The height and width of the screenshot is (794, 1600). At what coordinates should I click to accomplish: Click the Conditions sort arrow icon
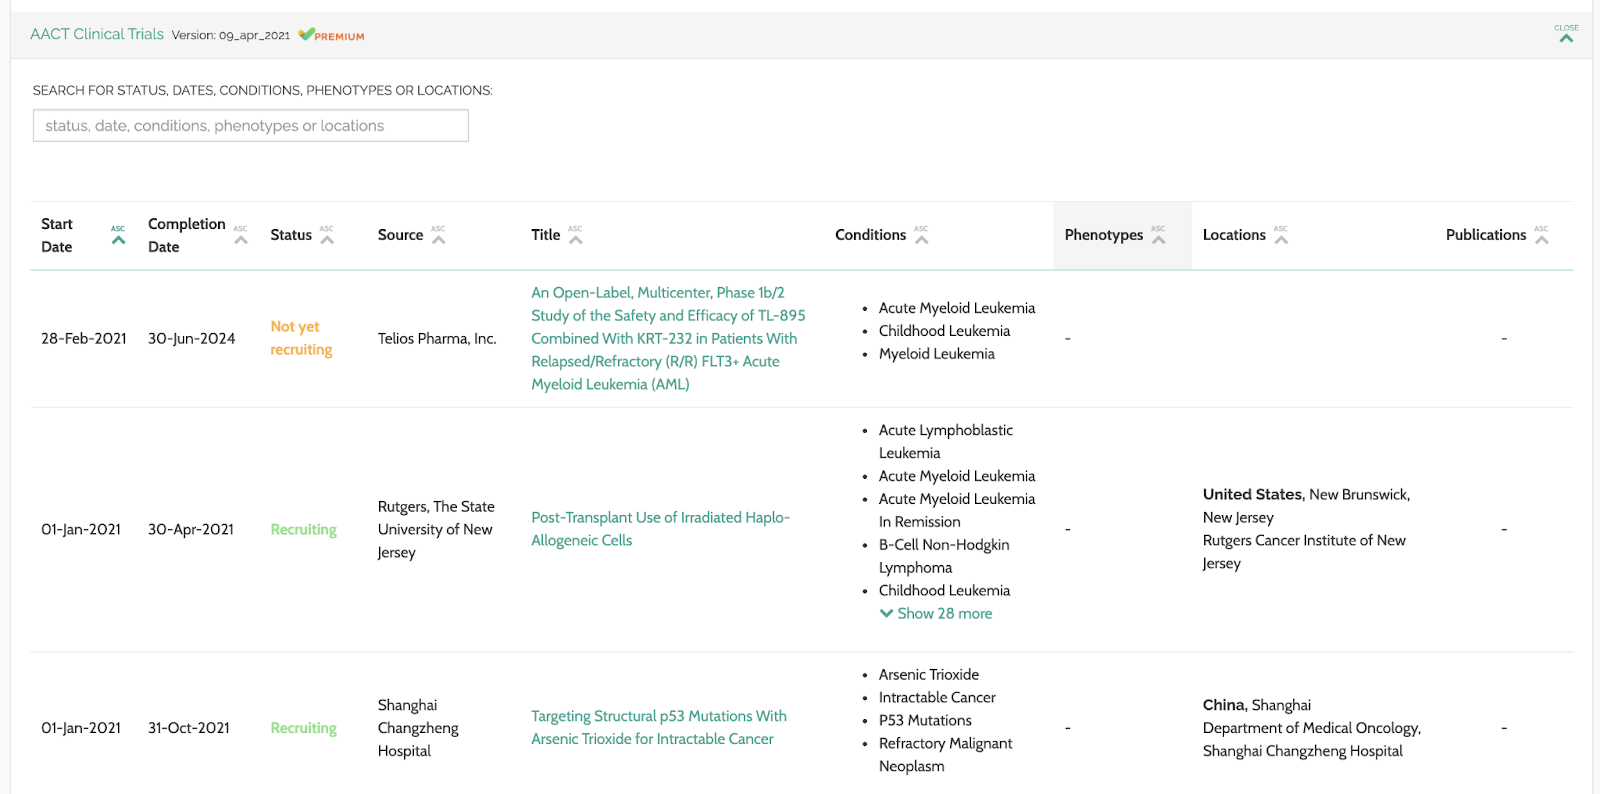click(921, 239)
